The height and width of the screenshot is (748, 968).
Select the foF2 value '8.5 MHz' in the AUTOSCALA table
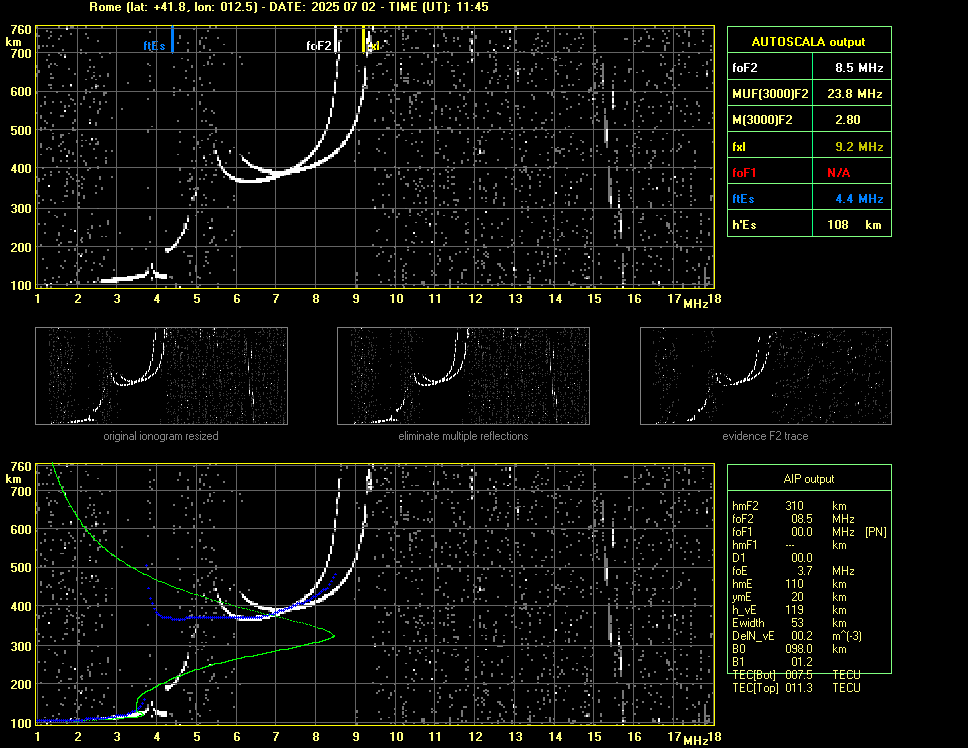point(859,68)
